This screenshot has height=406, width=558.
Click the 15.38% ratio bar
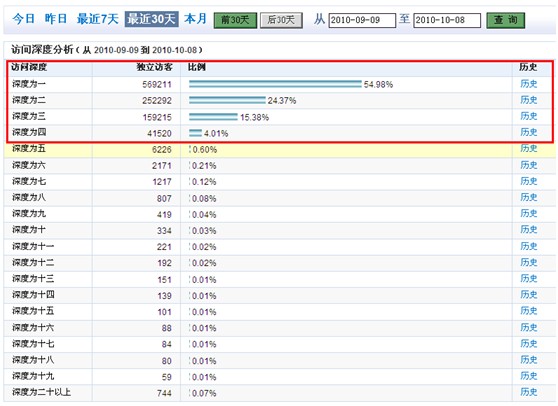pos(213,117)
